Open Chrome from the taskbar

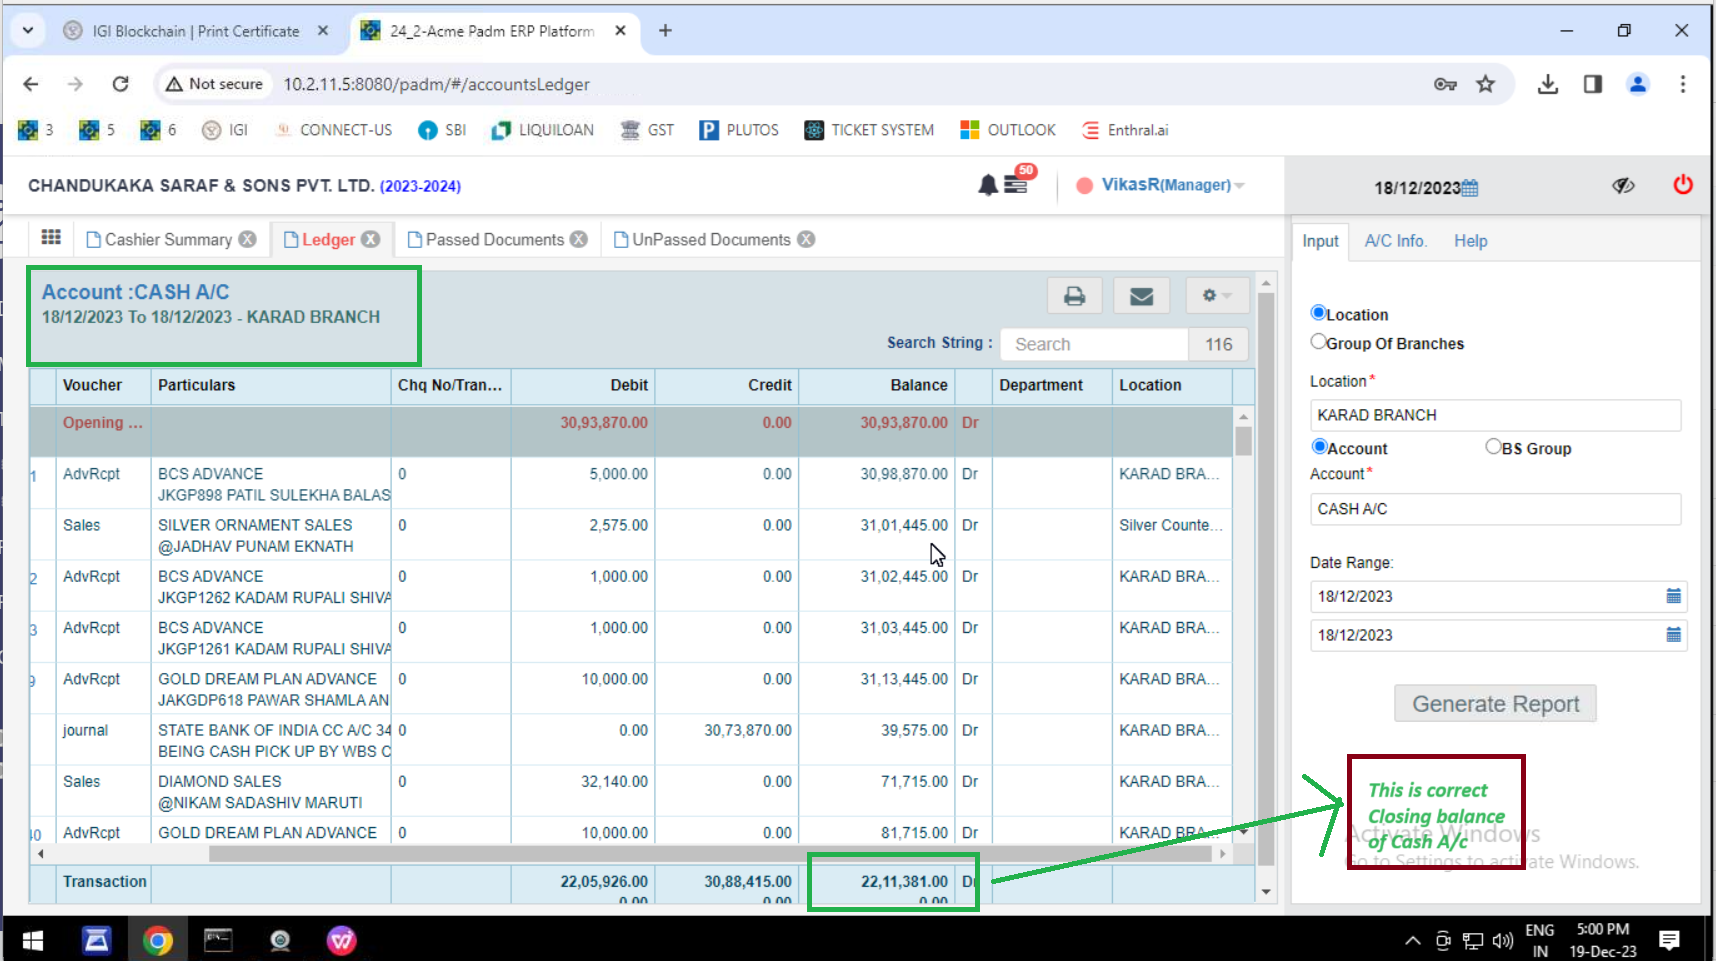pyautogui.click(x=157, y=940)
